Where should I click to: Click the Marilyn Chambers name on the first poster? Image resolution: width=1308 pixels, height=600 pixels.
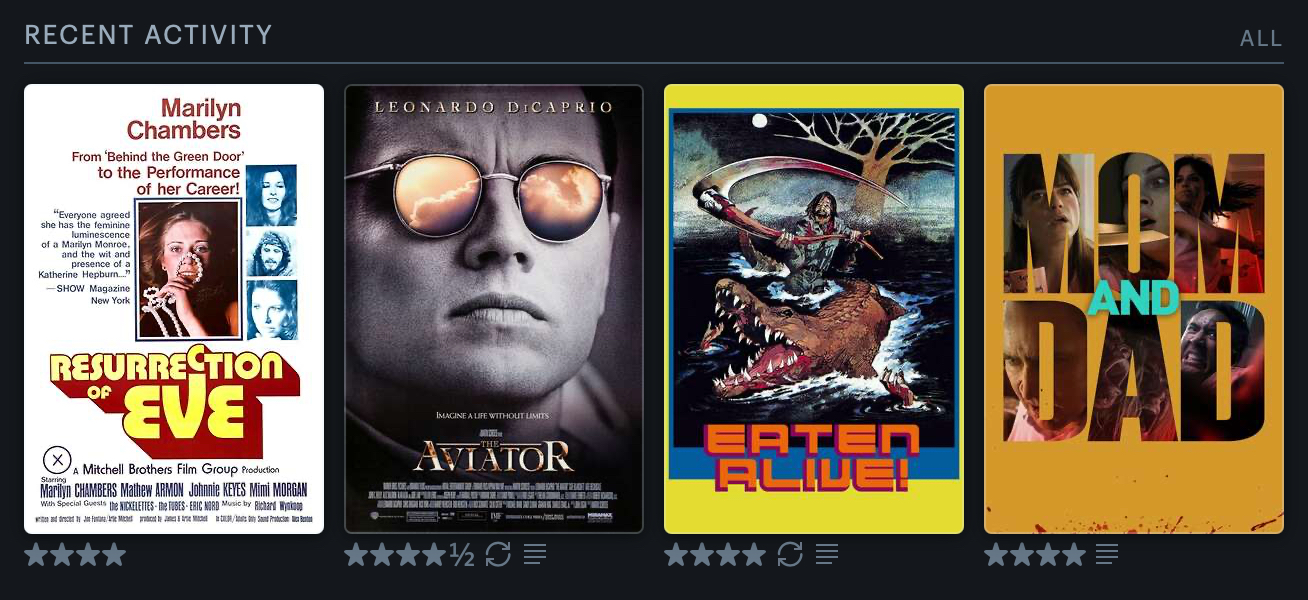tap(184, 119)
